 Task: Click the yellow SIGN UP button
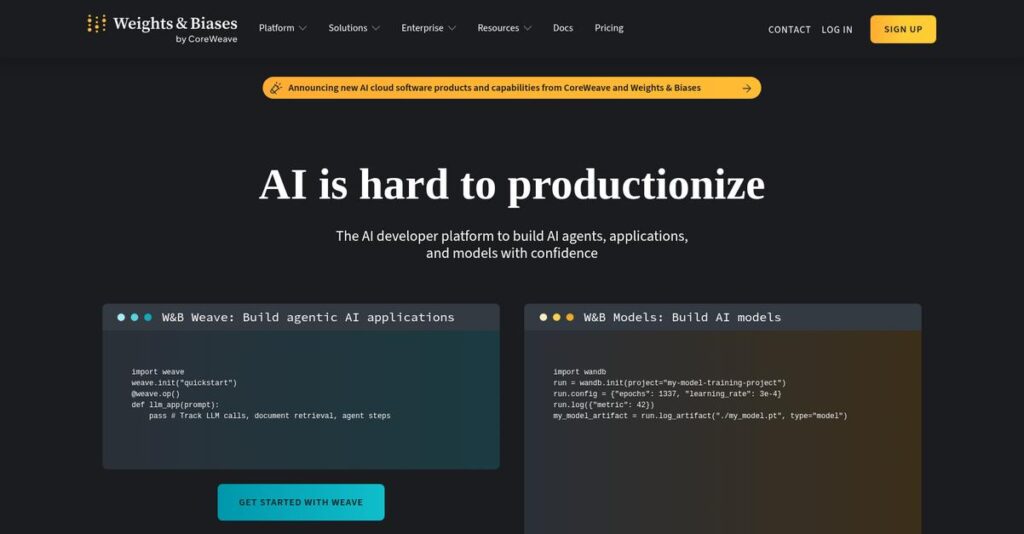point(903,29)
